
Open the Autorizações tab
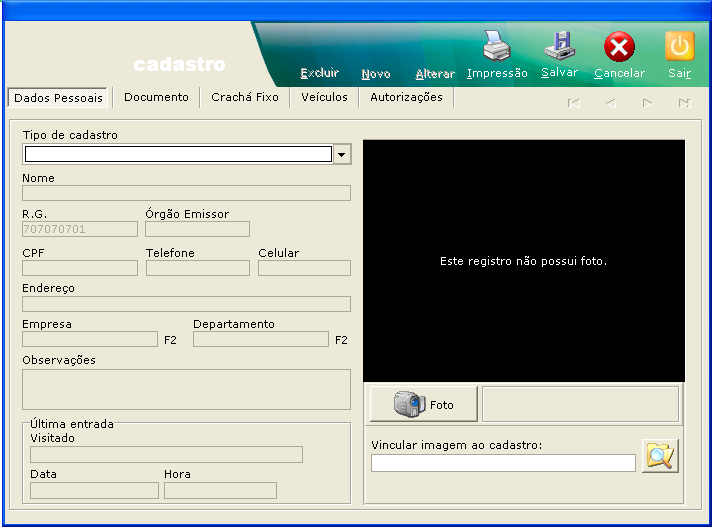click(406, 97)
